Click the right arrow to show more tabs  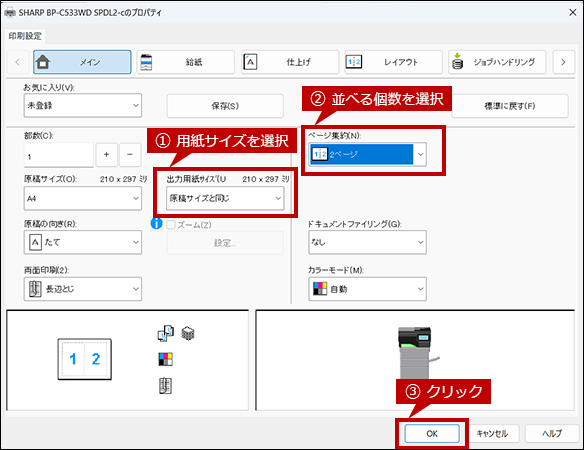[563, 62]
